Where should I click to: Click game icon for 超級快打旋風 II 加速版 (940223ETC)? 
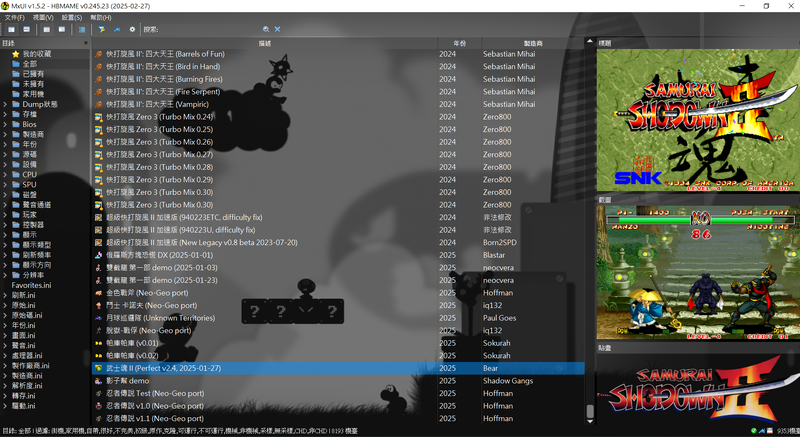point(99,217)
